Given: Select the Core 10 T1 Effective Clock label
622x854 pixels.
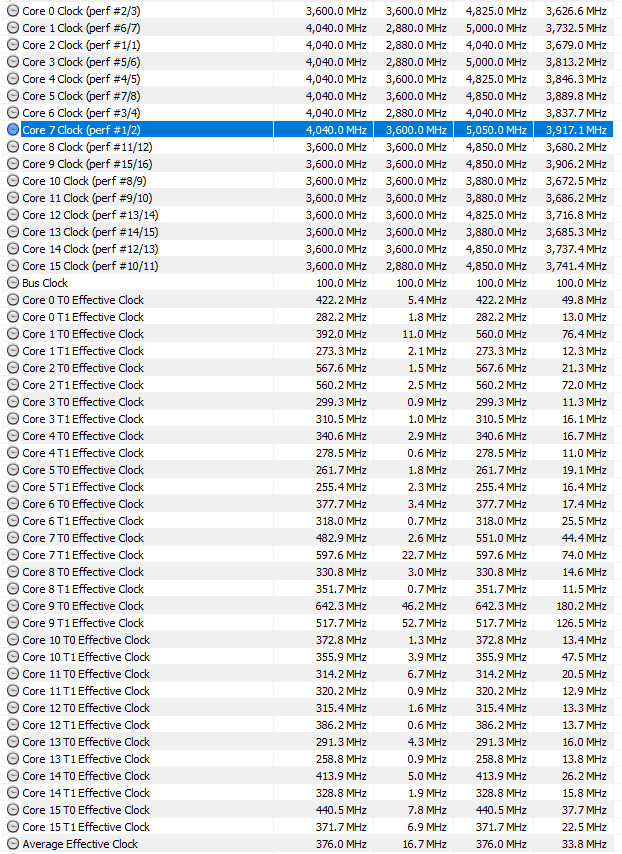Looking at the screenshot, I should pyautogui.click(x=86, y=657).
